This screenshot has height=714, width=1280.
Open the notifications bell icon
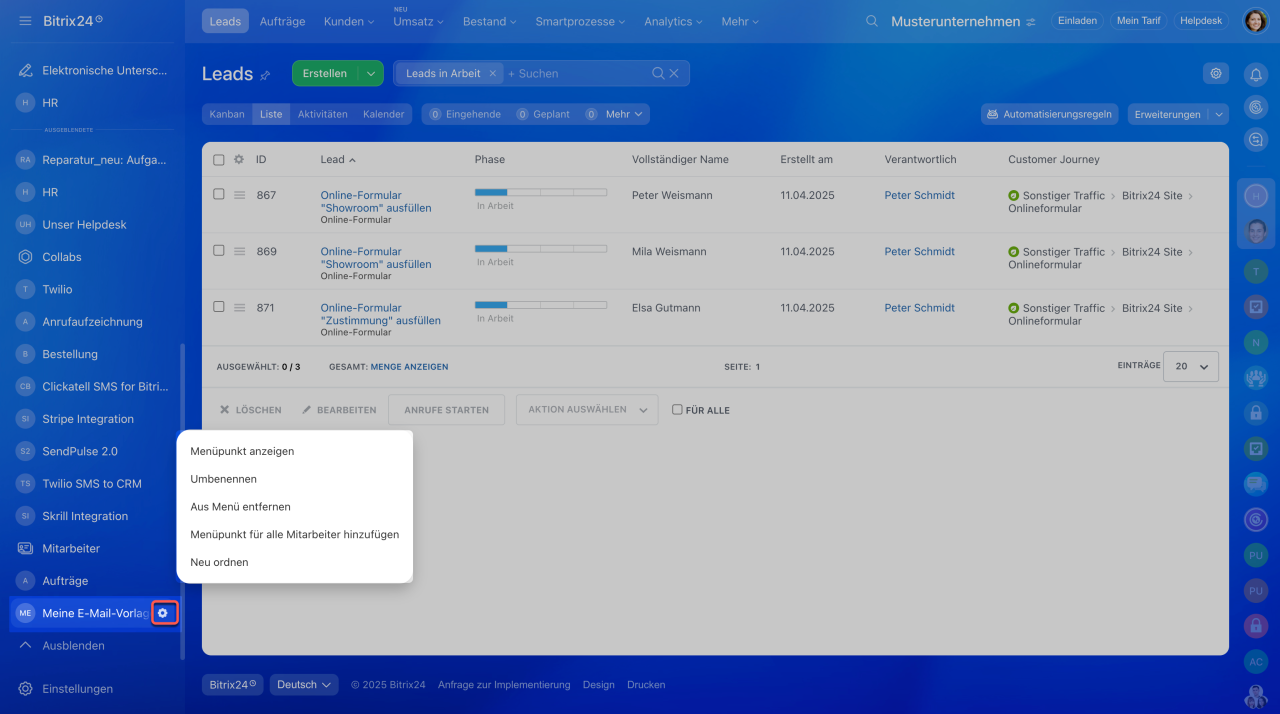click(x=1256, y=74)
